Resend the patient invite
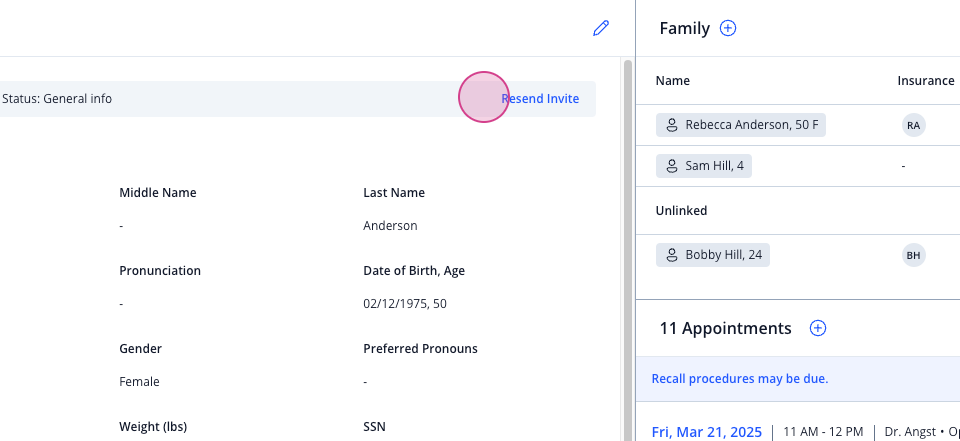 pos(540,99)
